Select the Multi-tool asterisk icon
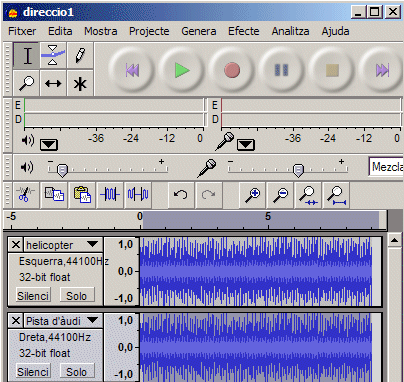The height and width of the screenshot is (382, 404). click(x=80, y=83)
